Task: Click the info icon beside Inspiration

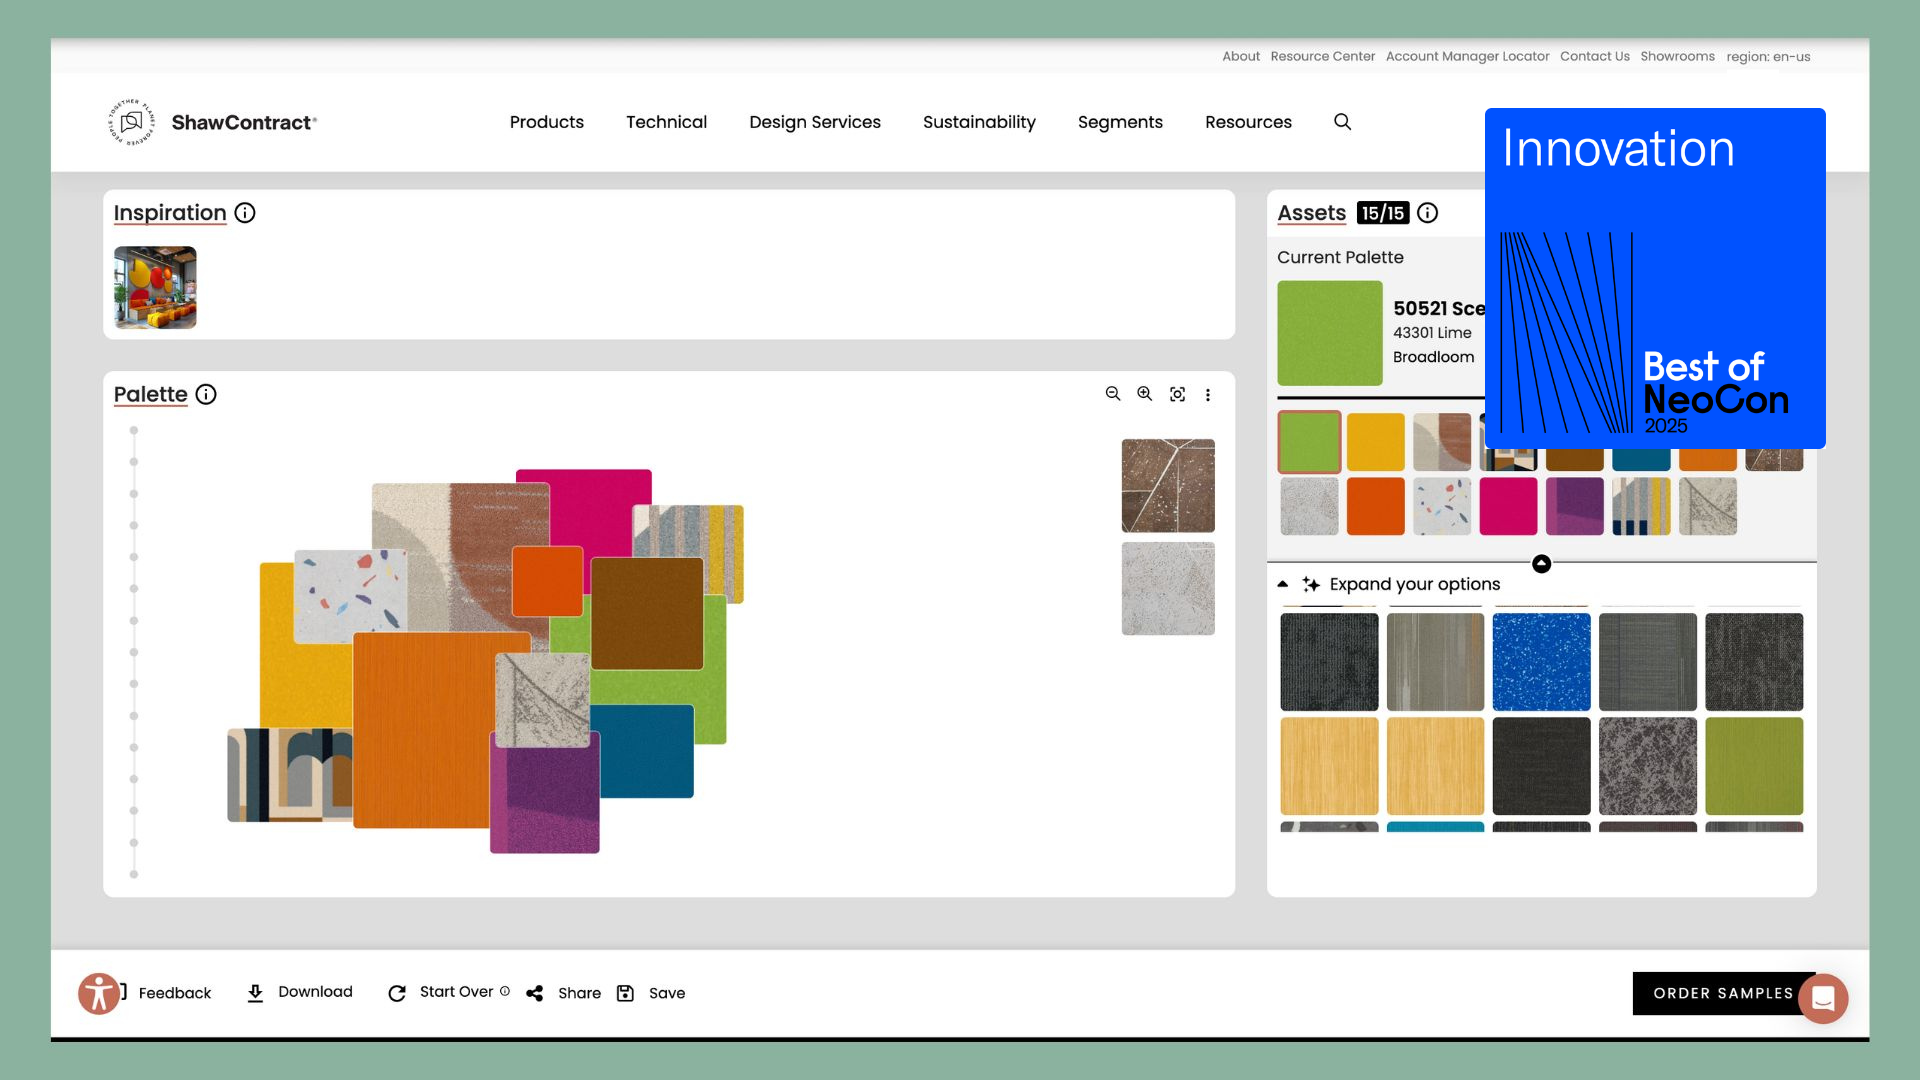Action: [x=245, y=212]
